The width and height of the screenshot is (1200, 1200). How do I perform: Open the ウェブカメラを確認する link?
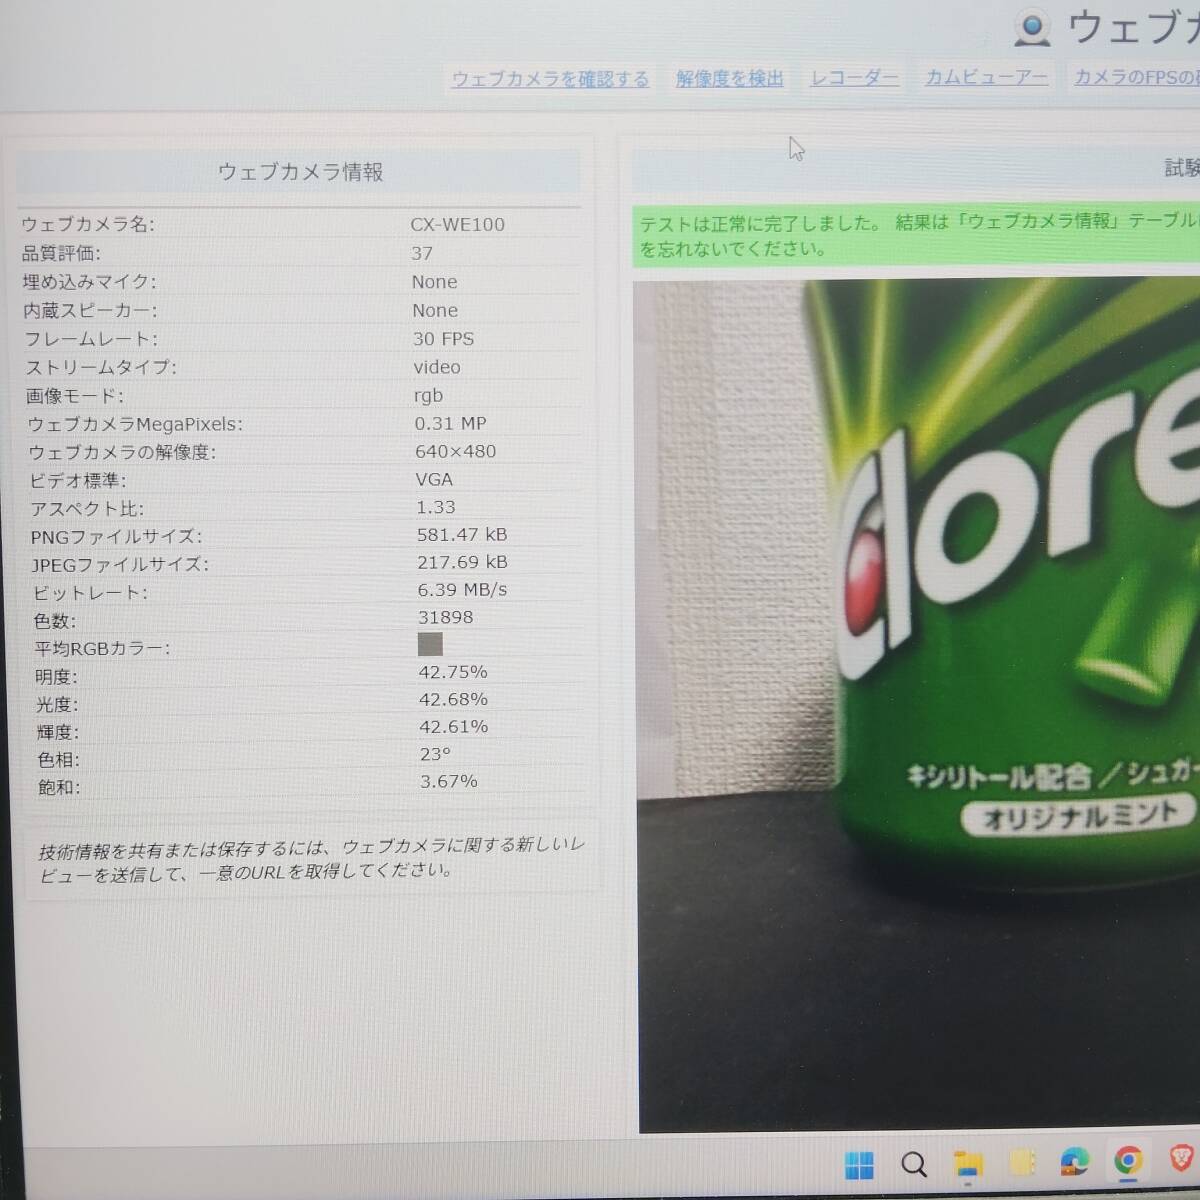click(x=550, y=79)
